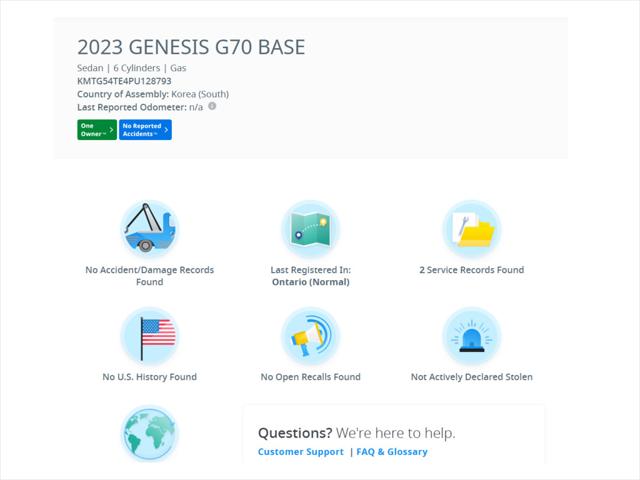The width and height of the screenshot is (640, 480).
Task: Click the 2023 GENESIS G70 BASE heading
Action: coord(191,47)
